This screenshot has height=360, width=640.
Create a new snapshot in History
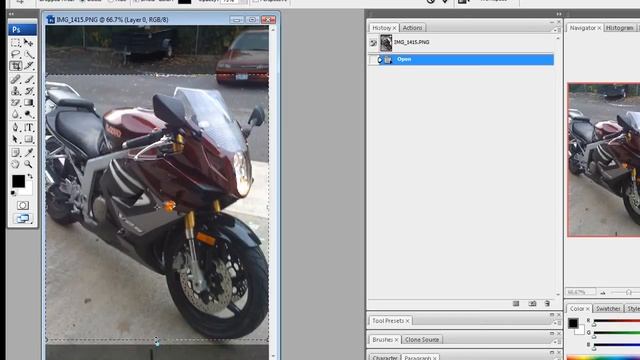click(532, 304)
